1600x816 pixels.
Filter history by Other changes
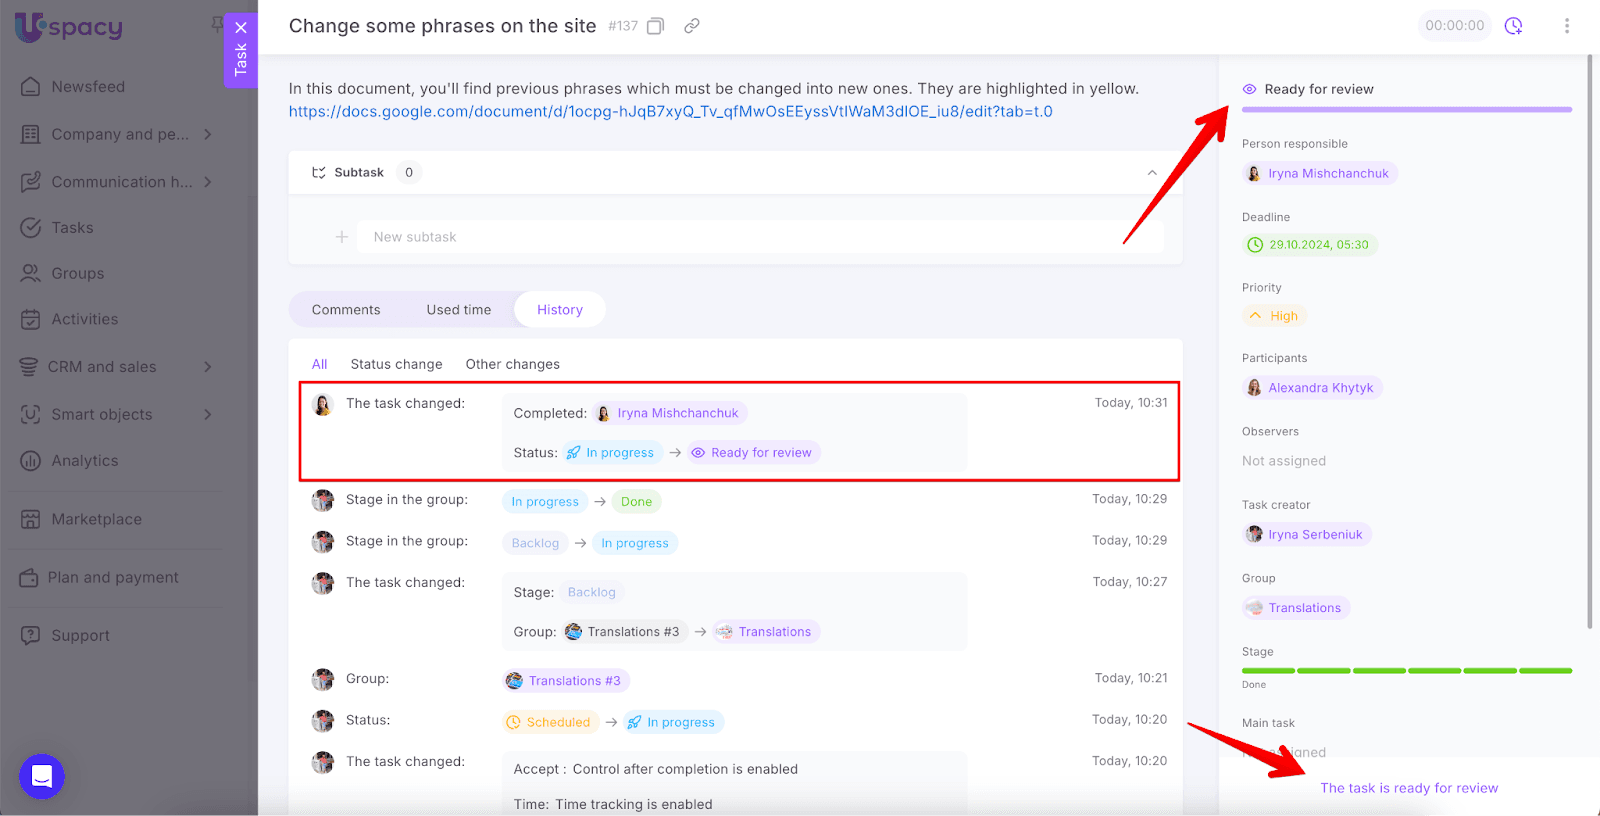512,364
